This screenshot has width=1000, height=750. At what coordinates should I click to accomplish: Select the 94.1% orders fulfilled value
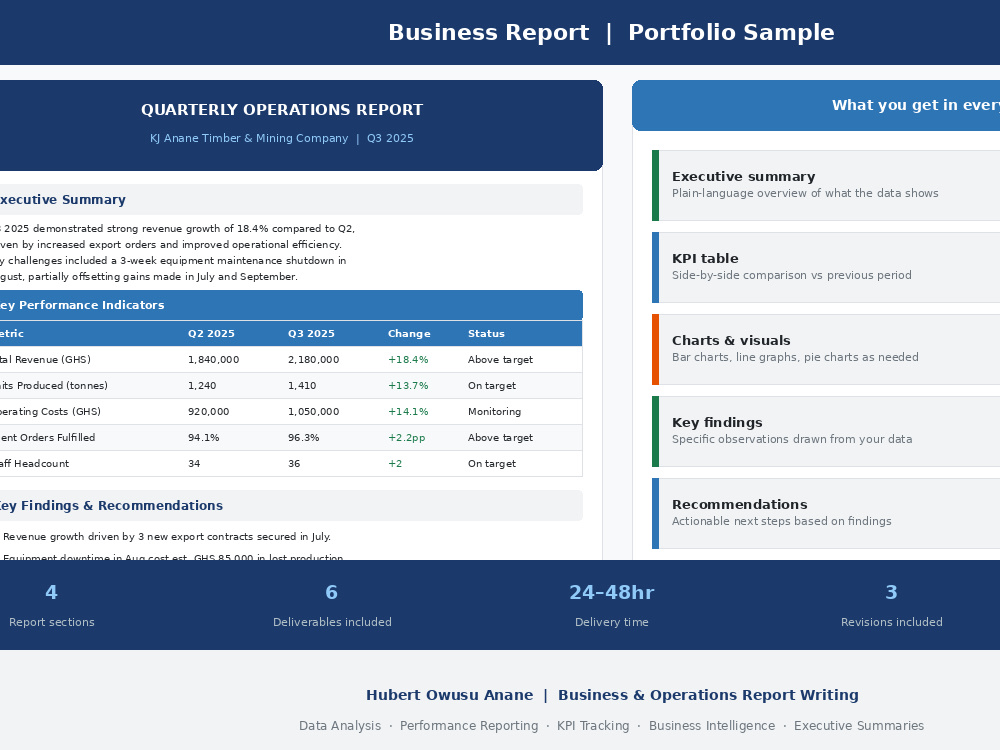click(203, 438)
